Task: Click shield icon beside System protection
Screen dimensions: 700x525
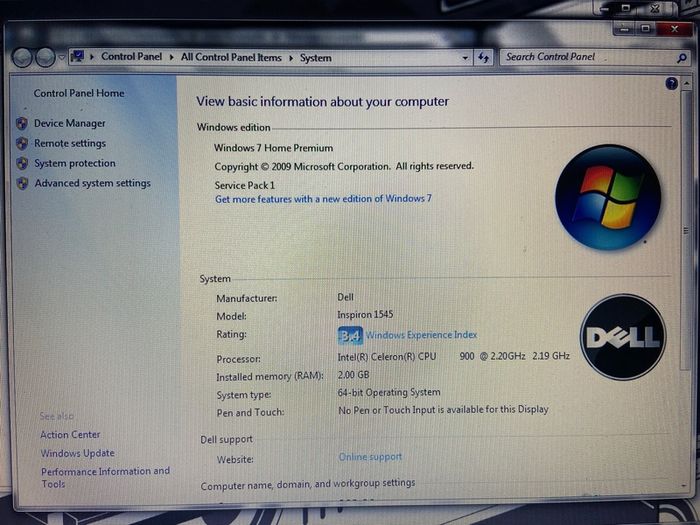Action: (22, 163)
